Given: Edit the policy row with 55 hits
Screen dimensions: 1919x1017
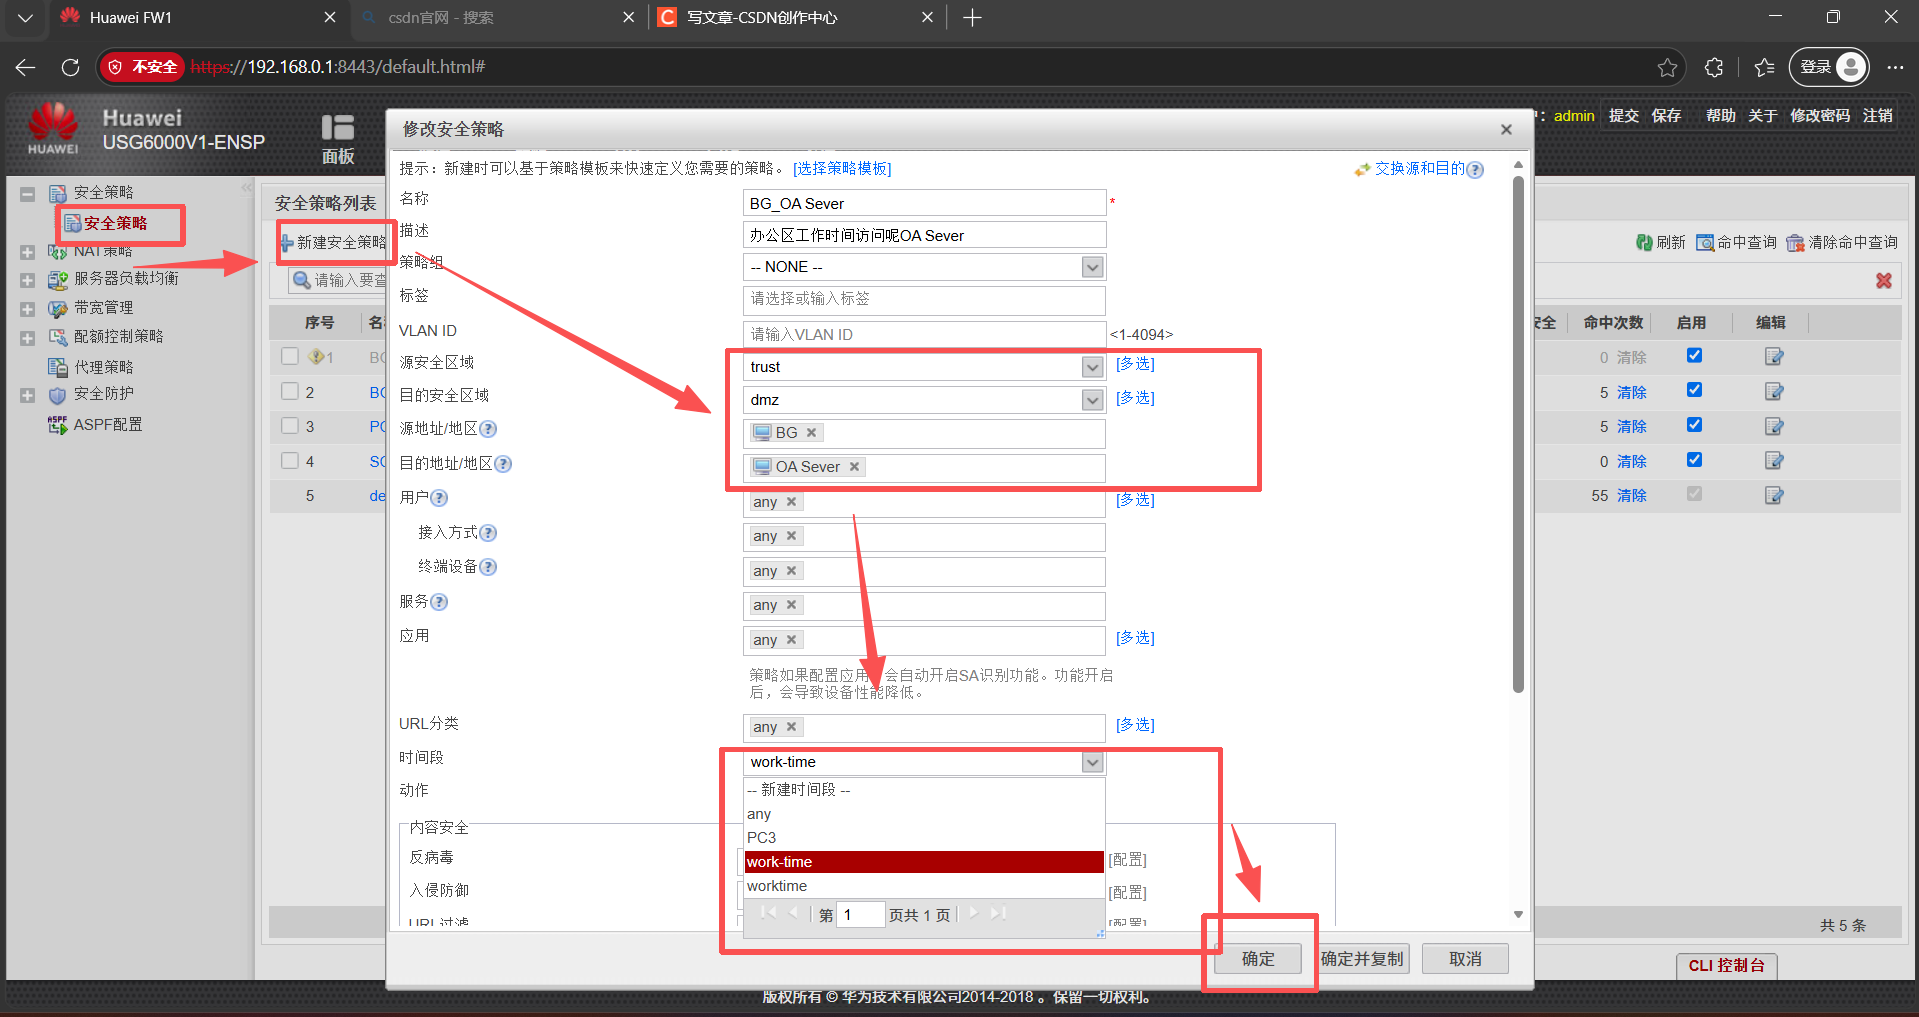Looking at the screenshot, I should [1774, 495].
